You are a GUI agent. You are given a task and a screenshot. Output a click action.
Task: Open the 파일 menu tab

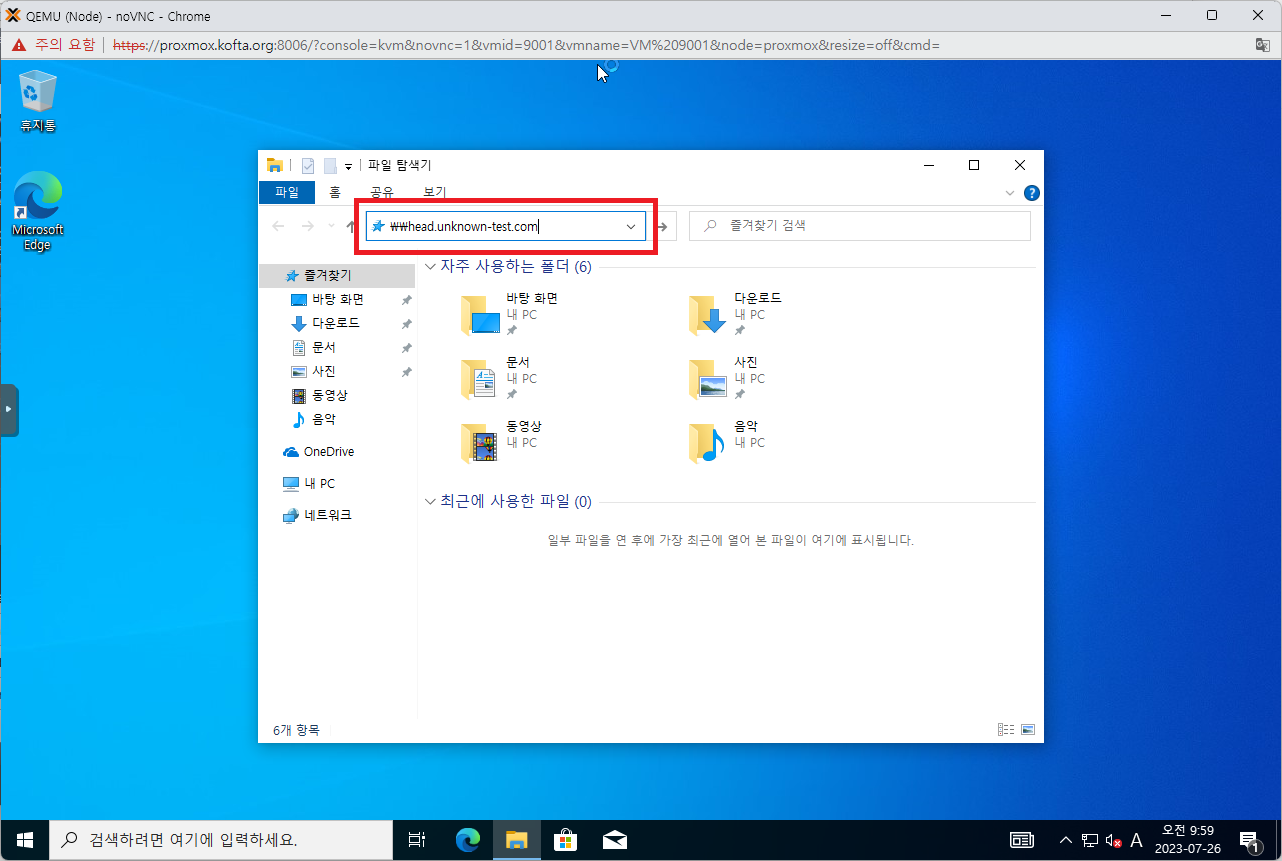point(286,193)
